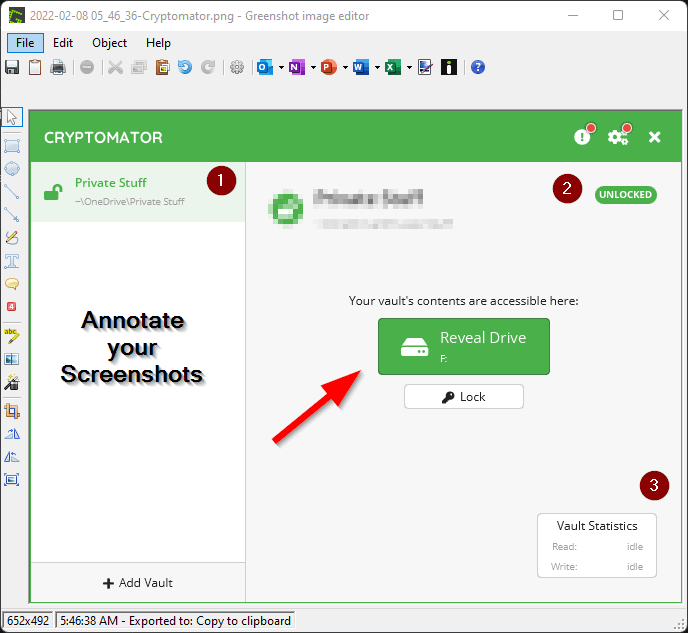Copy image to clipboard via toolbar icon
688x633 pixels.
[x=35, y=67]
